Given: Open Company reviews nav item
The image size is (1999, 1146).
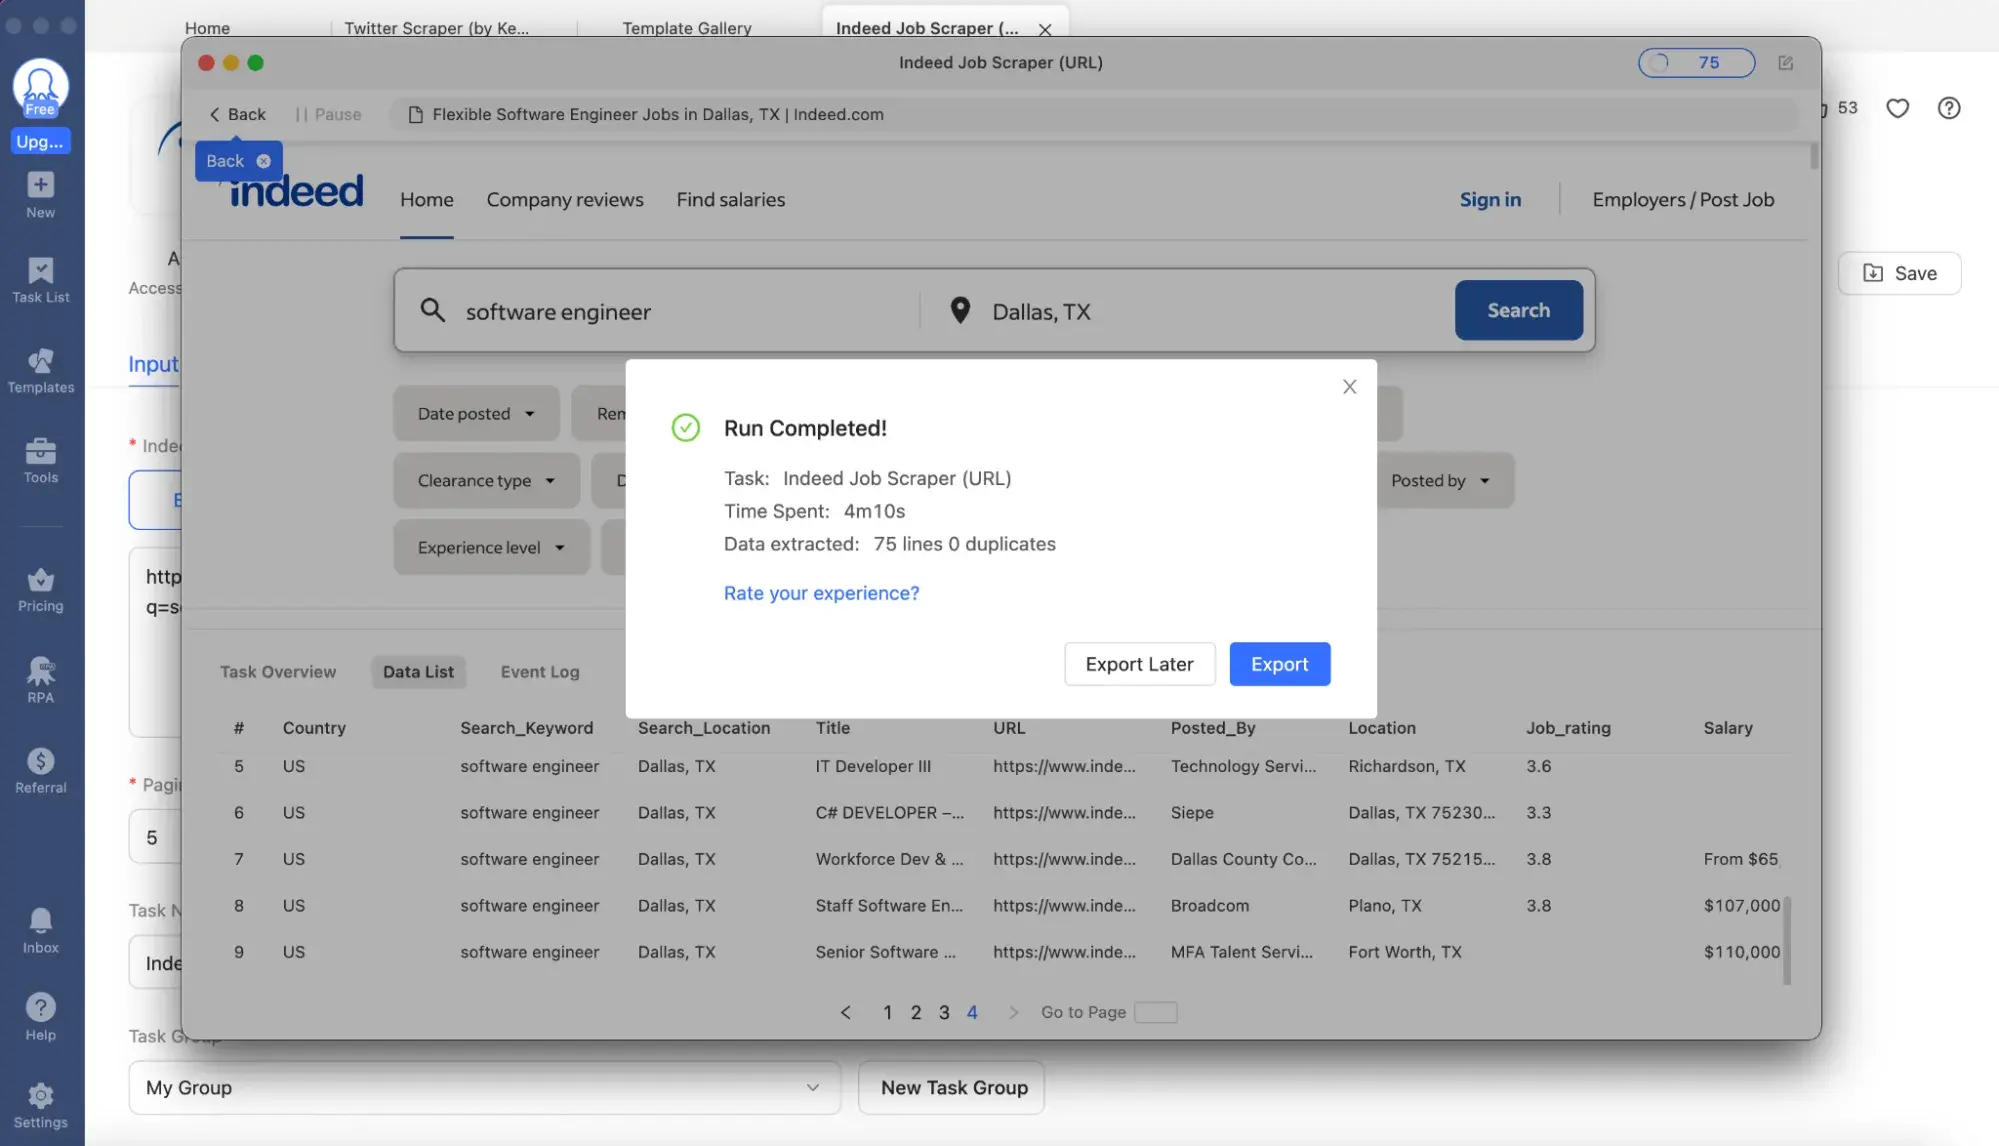Looking at the screenshot, I should [x=565, y=199].
